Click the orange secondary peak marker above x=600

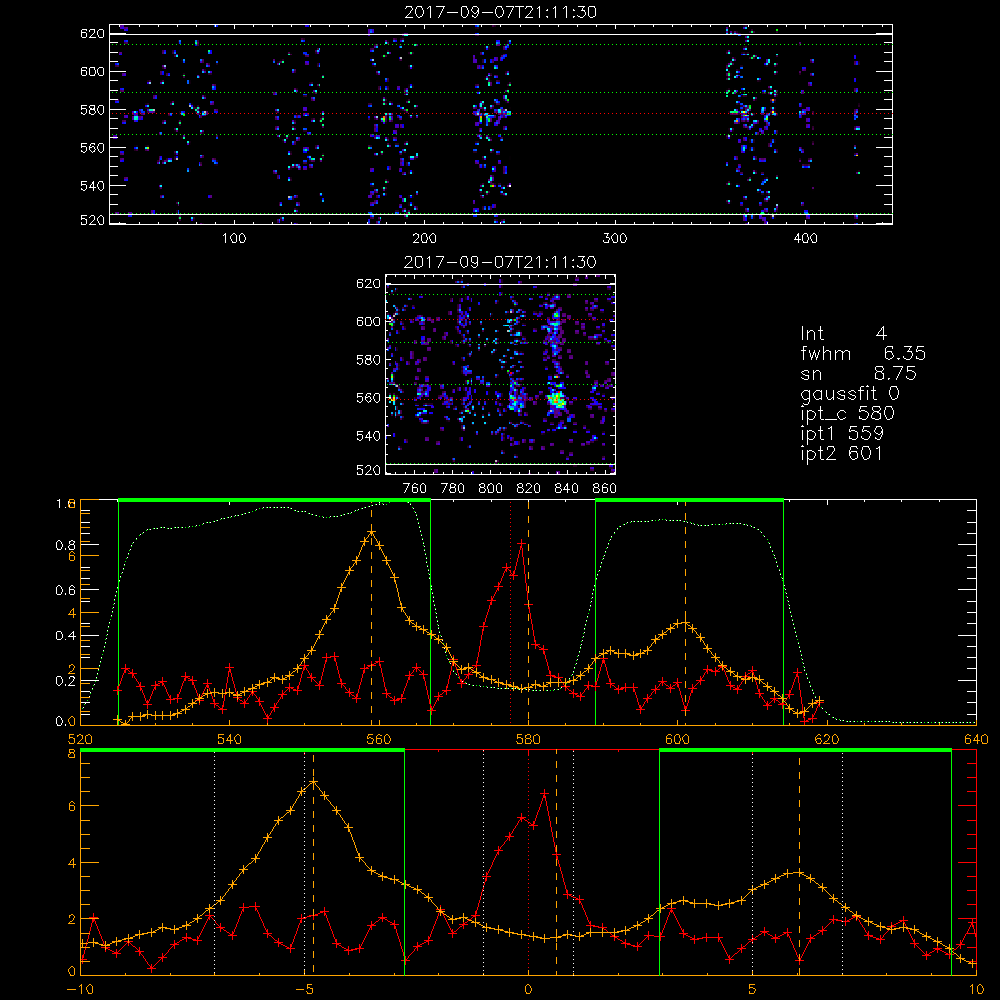point(686,622)
